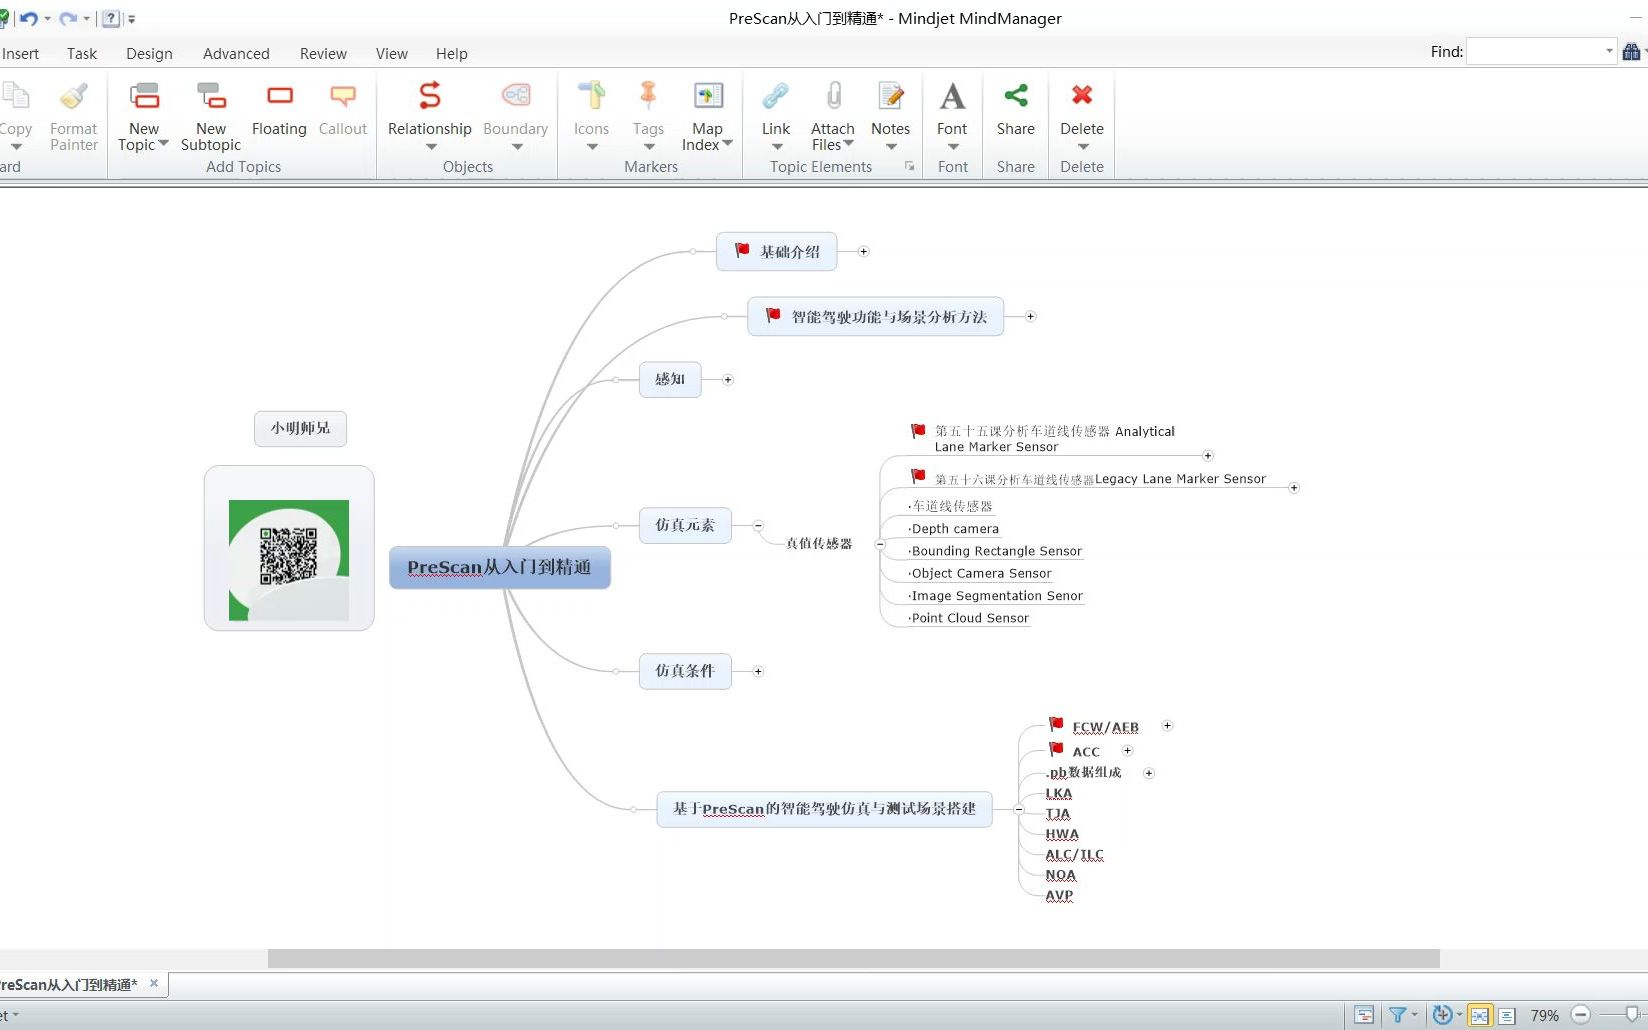Screen dimensions: 1648x1030
Task: Expand the 基础介绍 topic
Action: [x=863, y=252]
